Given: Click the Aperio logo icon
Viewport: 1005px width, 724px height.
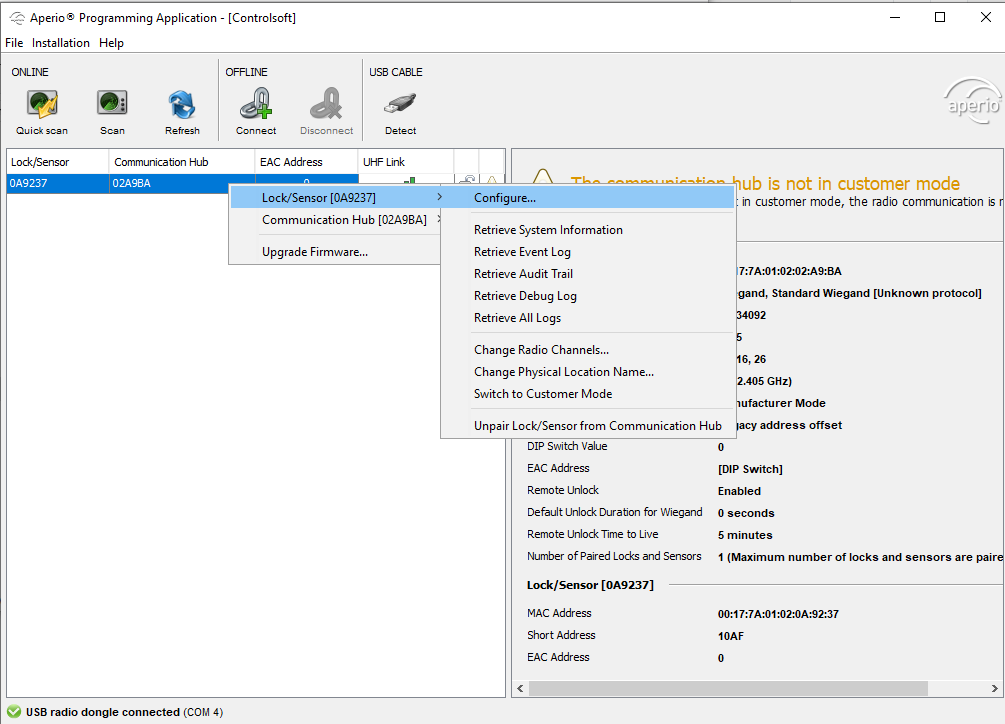Looking at the screenshot, I should 972,101.
